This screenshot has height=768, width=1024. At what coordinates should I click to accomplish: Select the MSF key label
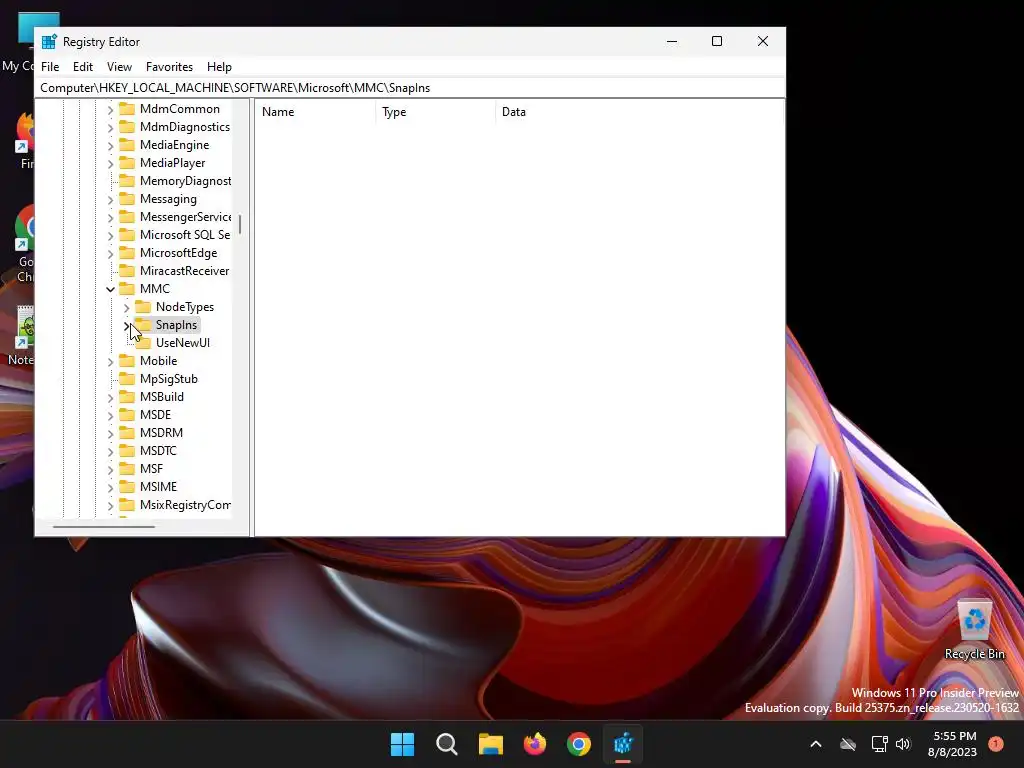[x=152, y=468]
